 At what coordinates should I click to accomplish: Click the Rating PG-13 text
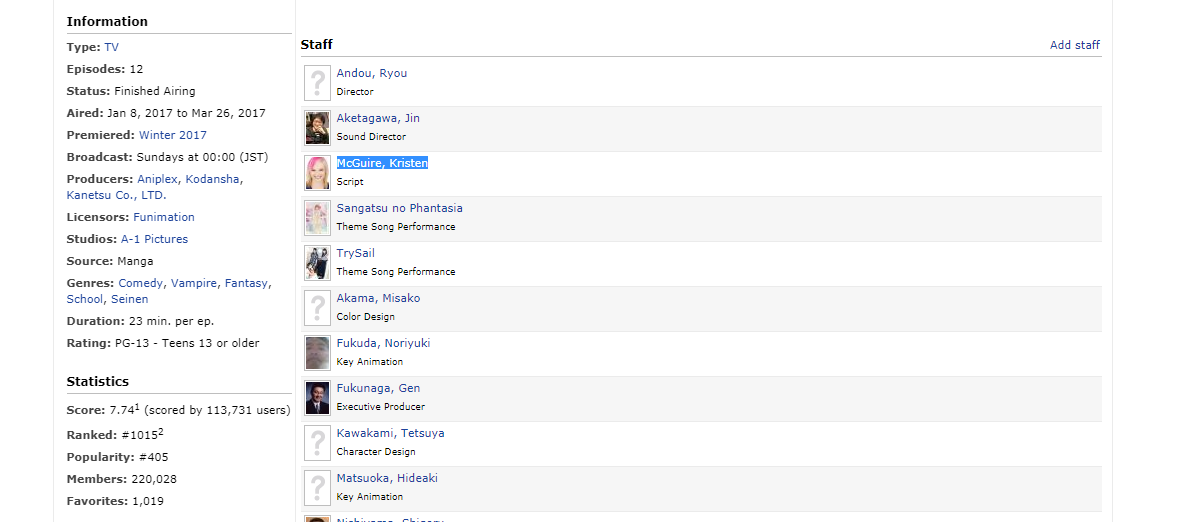[x=187, y=343]
